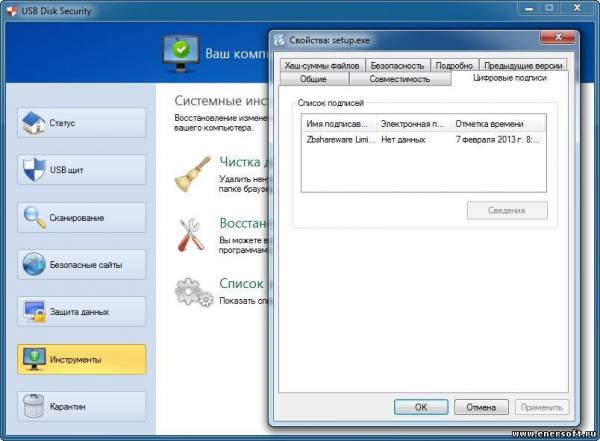
Task: Click Электронная почта column header
Action: click(413, 124)
